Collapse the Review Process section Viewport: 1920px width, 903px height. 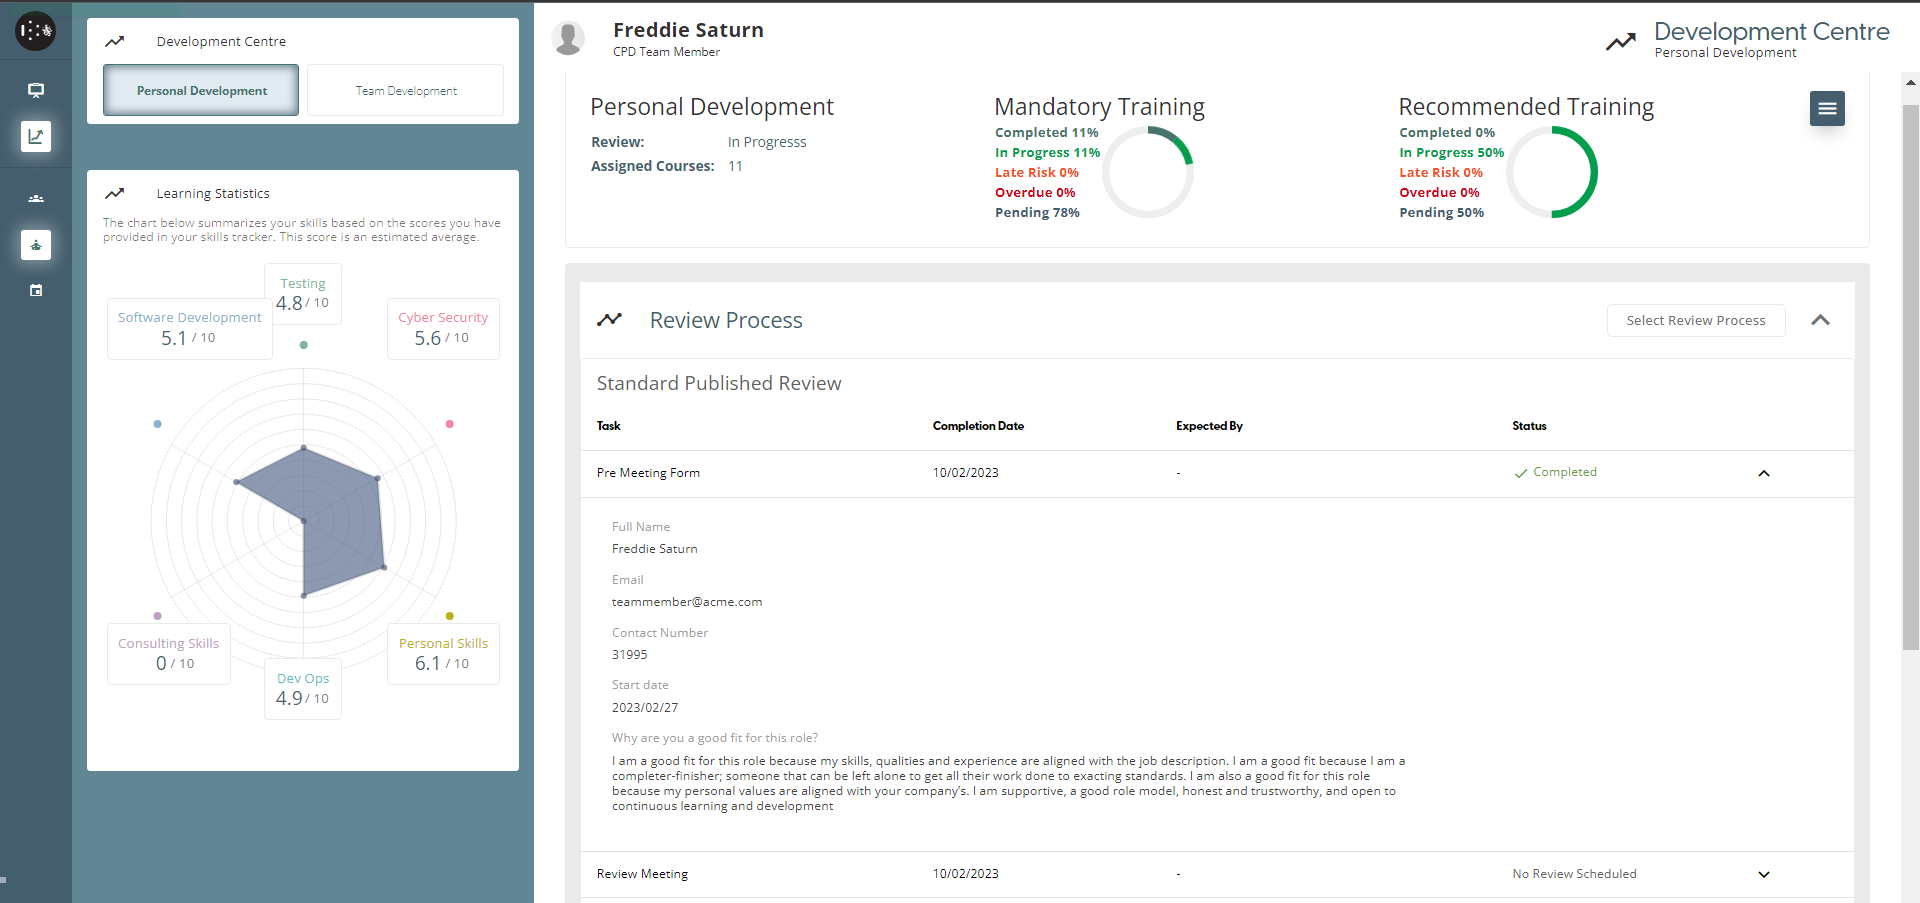1820,320
